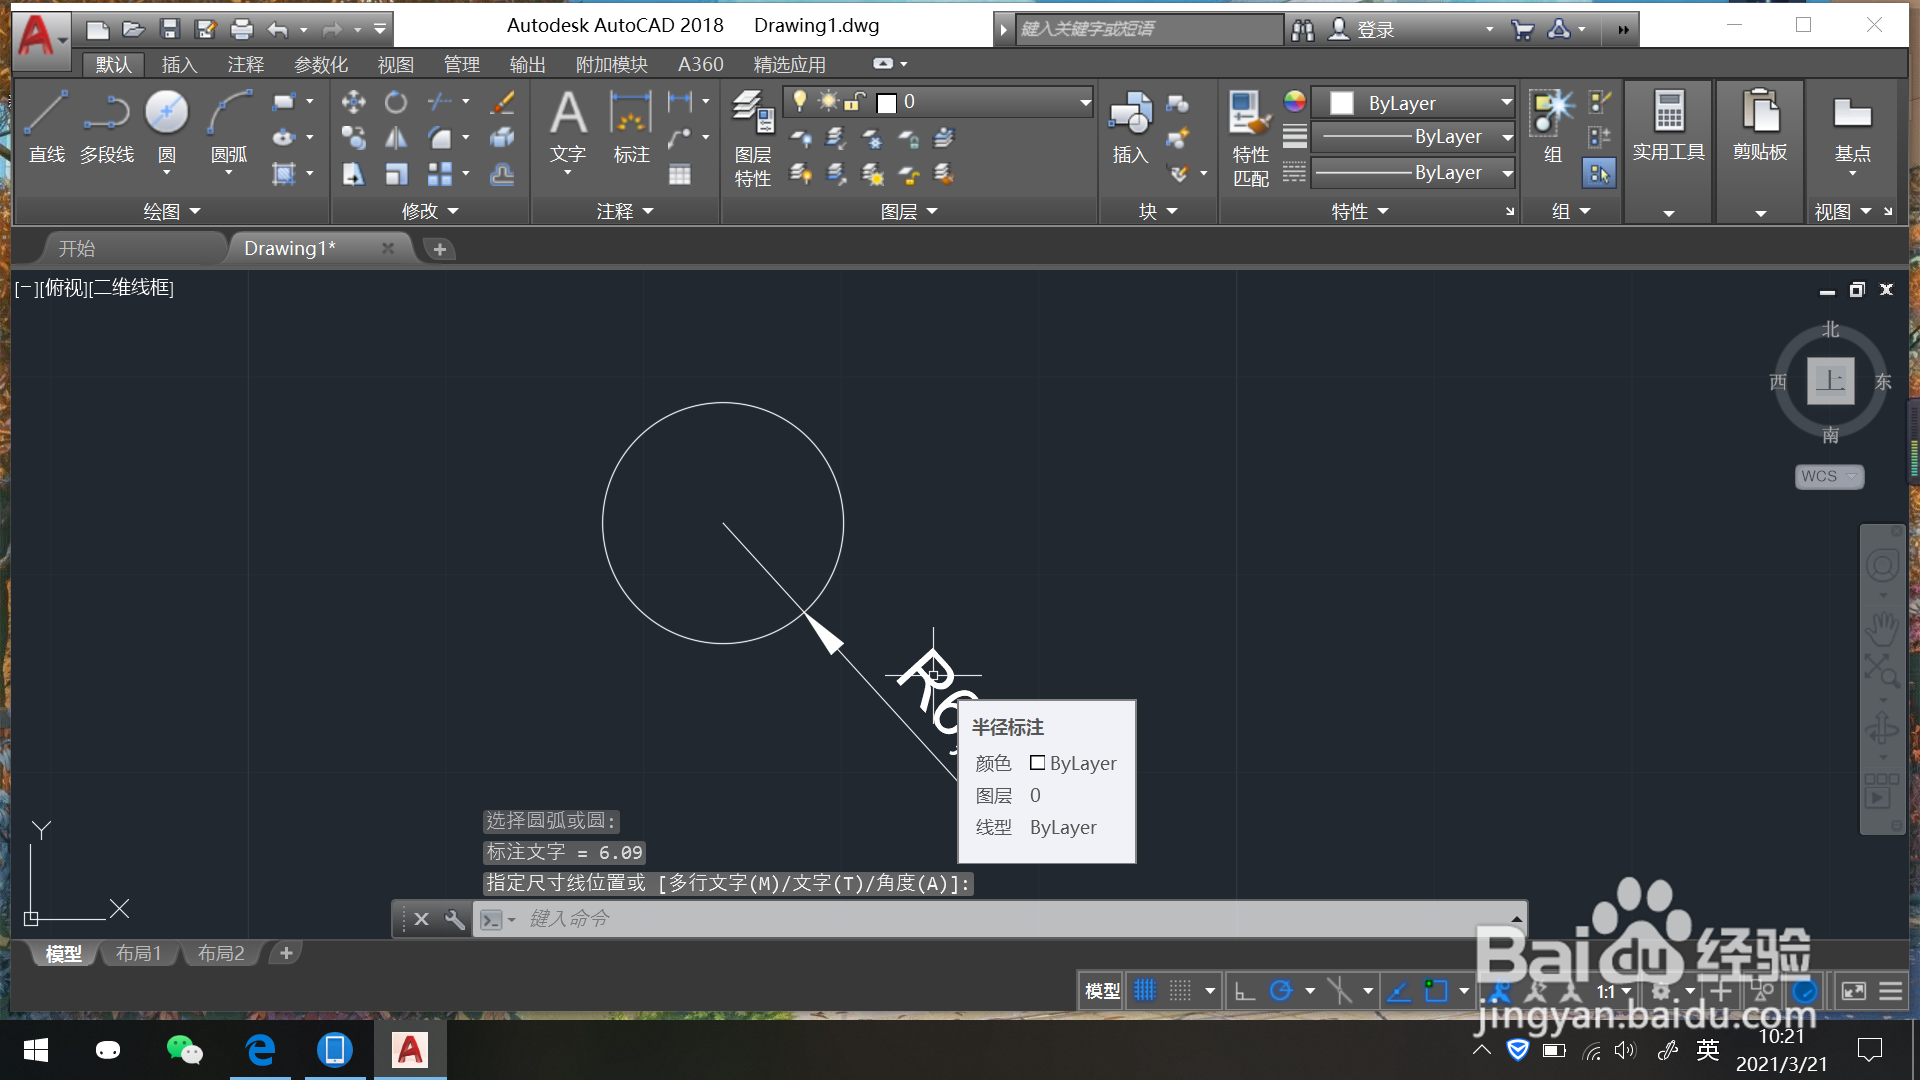Open the layer name dropdown
Screen dimensions: 1920x1080
pyautogui.click(x=1085, y=102)
